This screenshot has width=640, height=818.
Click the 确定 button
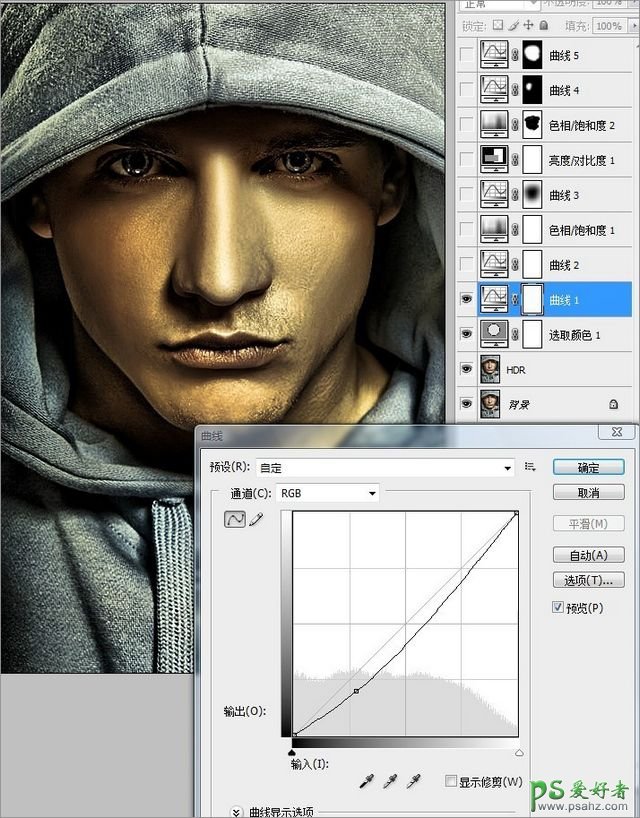click(x=588, y=467)
